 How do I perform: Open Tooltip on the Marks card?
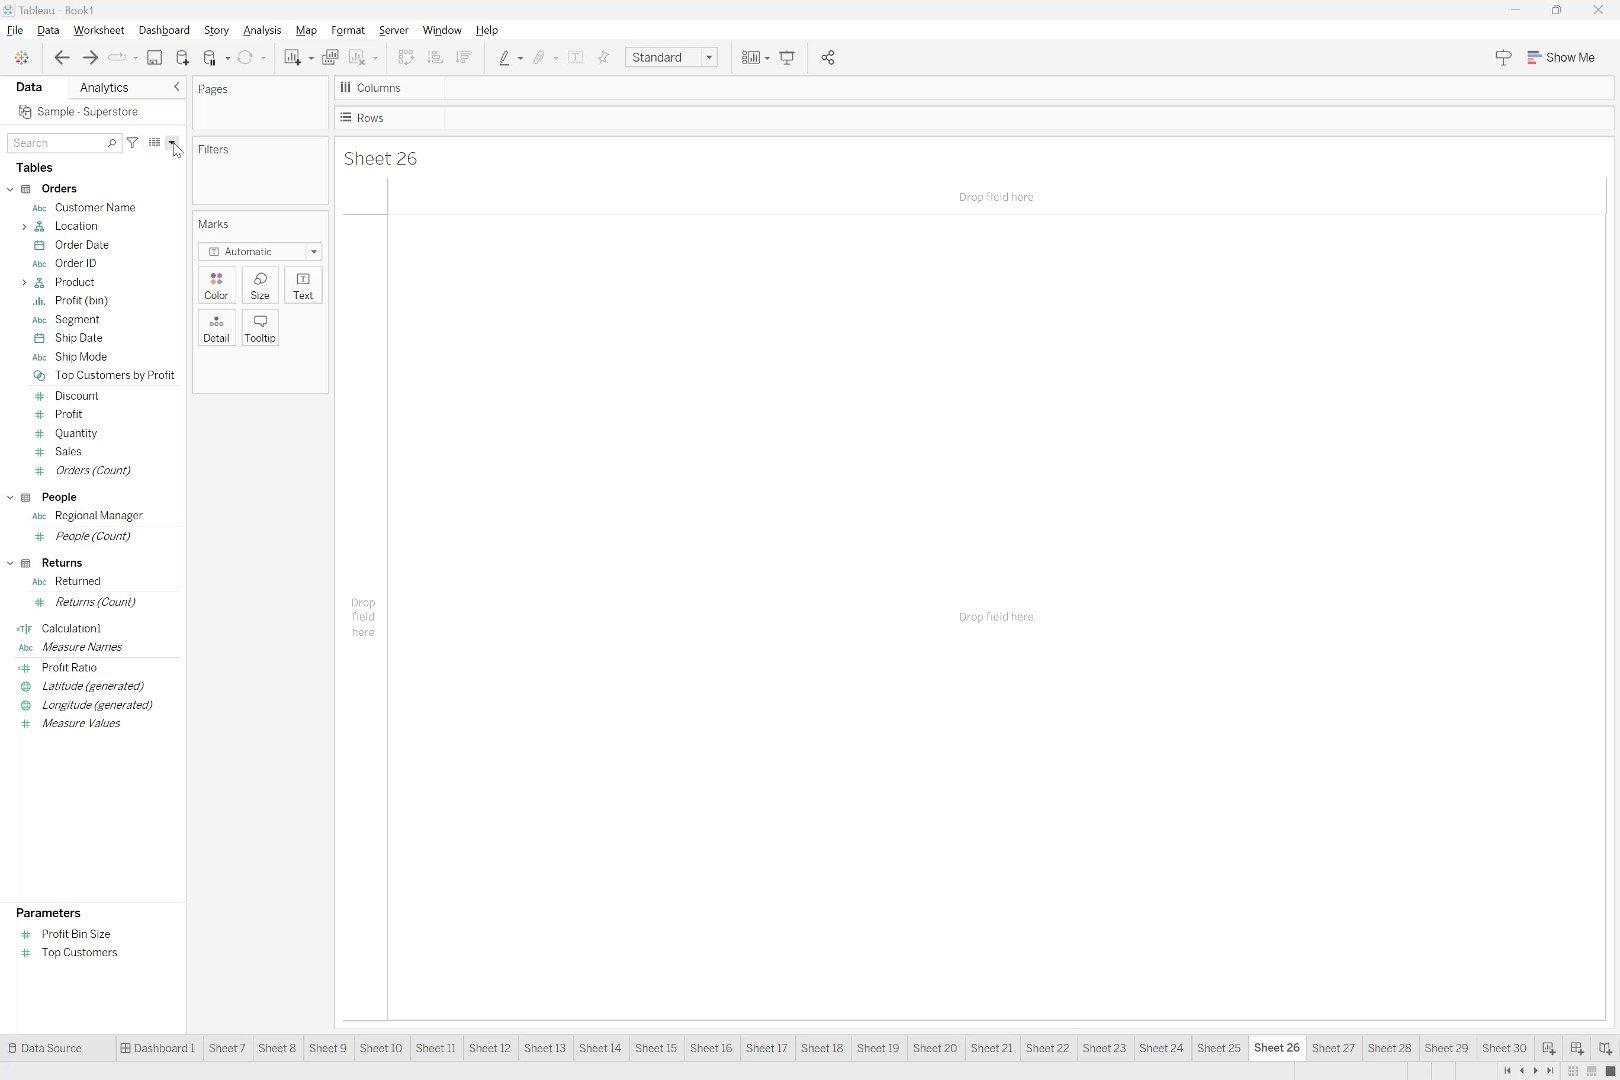(x=259, y=327)
